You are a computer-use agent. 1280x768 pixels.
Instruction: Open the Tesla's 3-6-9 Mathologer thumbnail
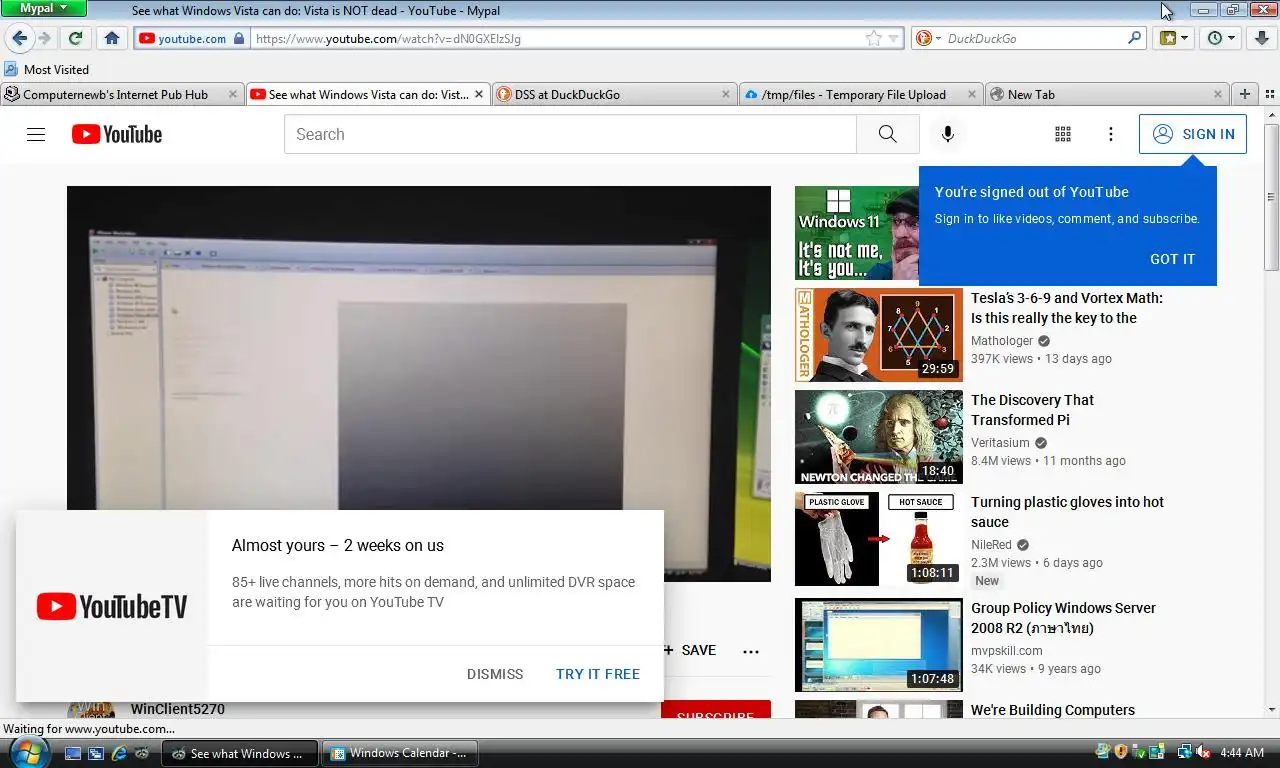[x=879, y=335]
